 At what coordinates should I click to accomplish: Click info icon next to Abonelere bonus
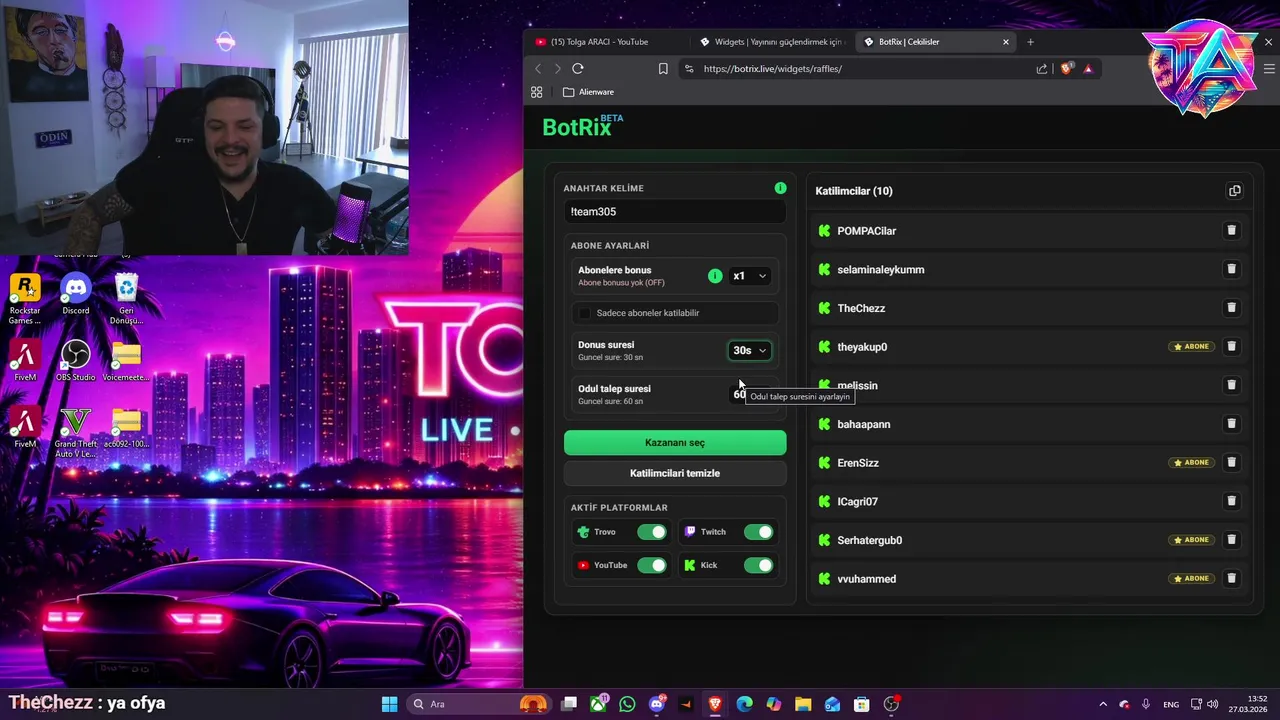(715, 276)
